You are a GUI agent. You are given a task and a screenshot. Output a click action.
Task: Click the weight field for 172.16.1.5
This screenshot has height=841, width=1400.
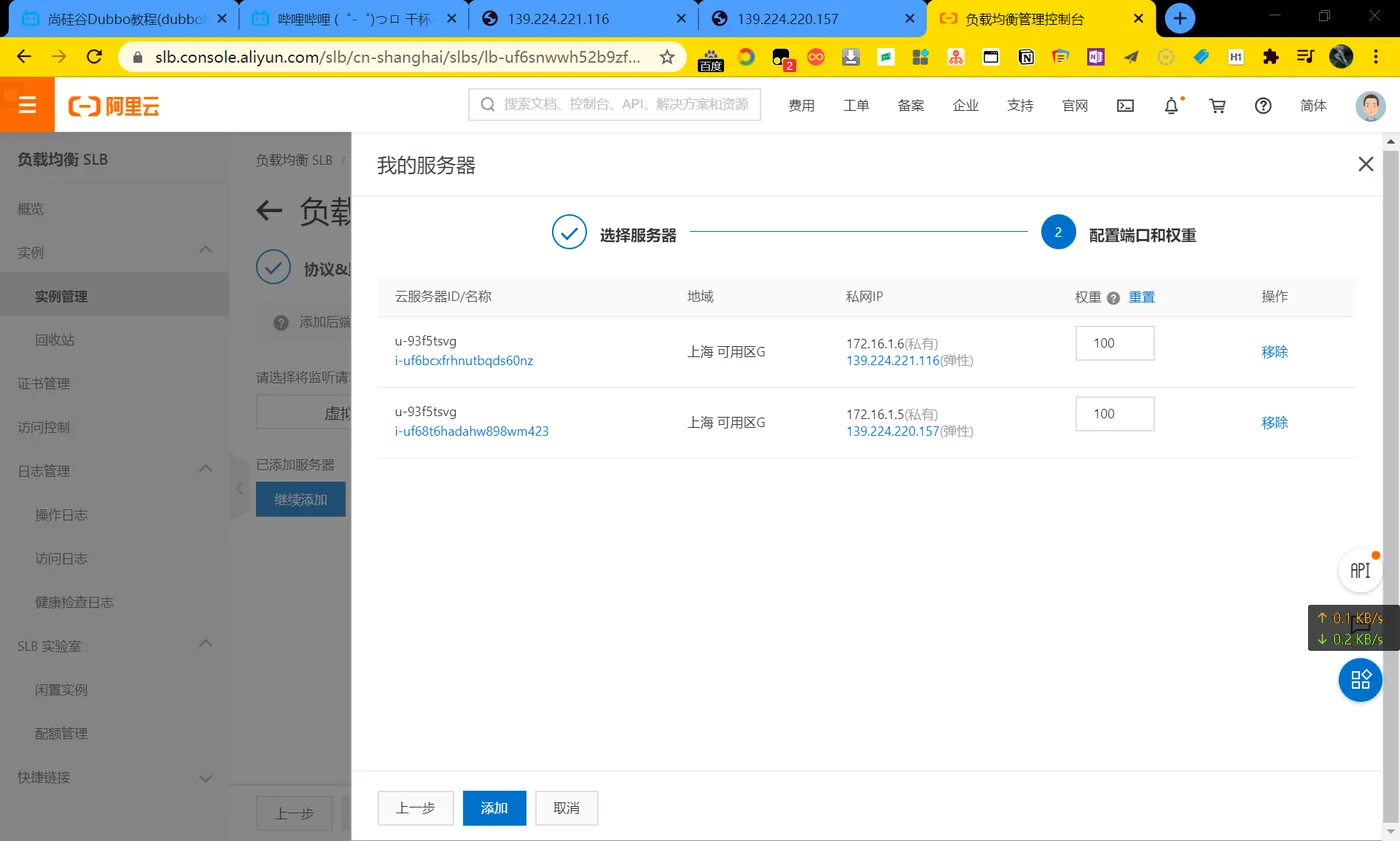(1115, 414)
